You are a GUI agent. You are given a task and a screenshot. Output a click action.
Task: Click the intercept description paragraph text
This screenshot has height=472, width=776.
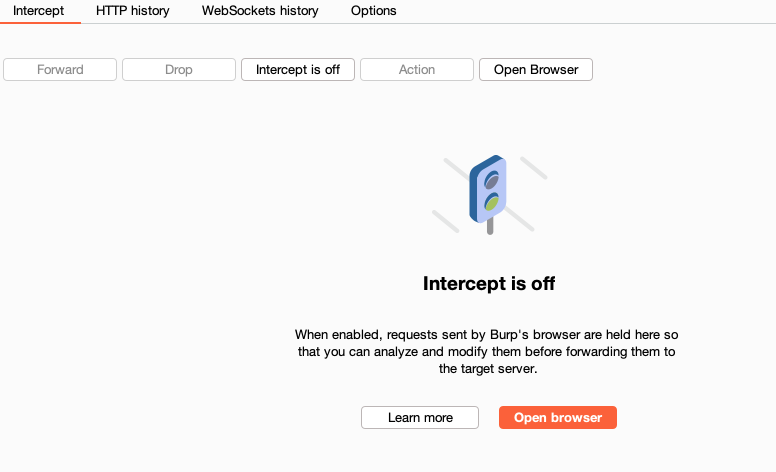[488, 351]
